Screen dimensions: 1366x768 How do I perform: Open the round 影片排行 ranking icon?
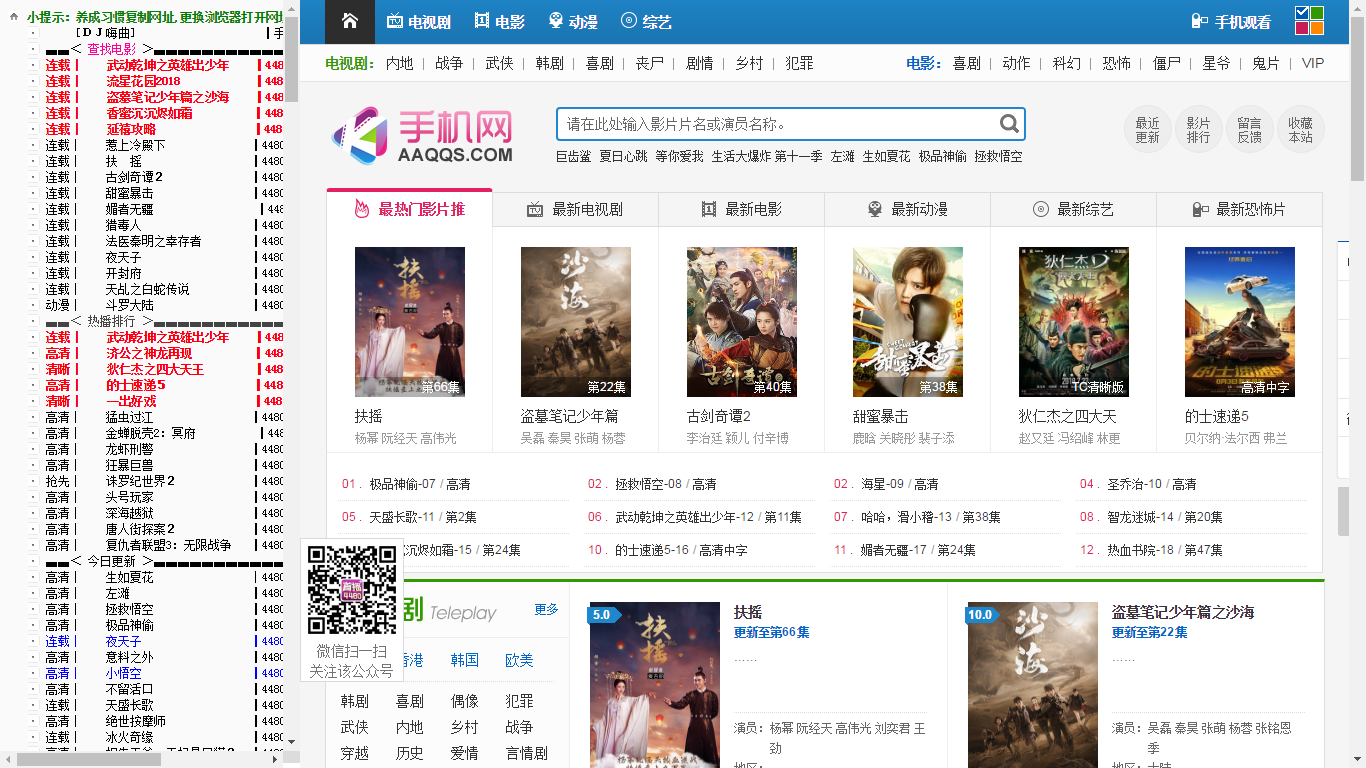coord(1198,130)
